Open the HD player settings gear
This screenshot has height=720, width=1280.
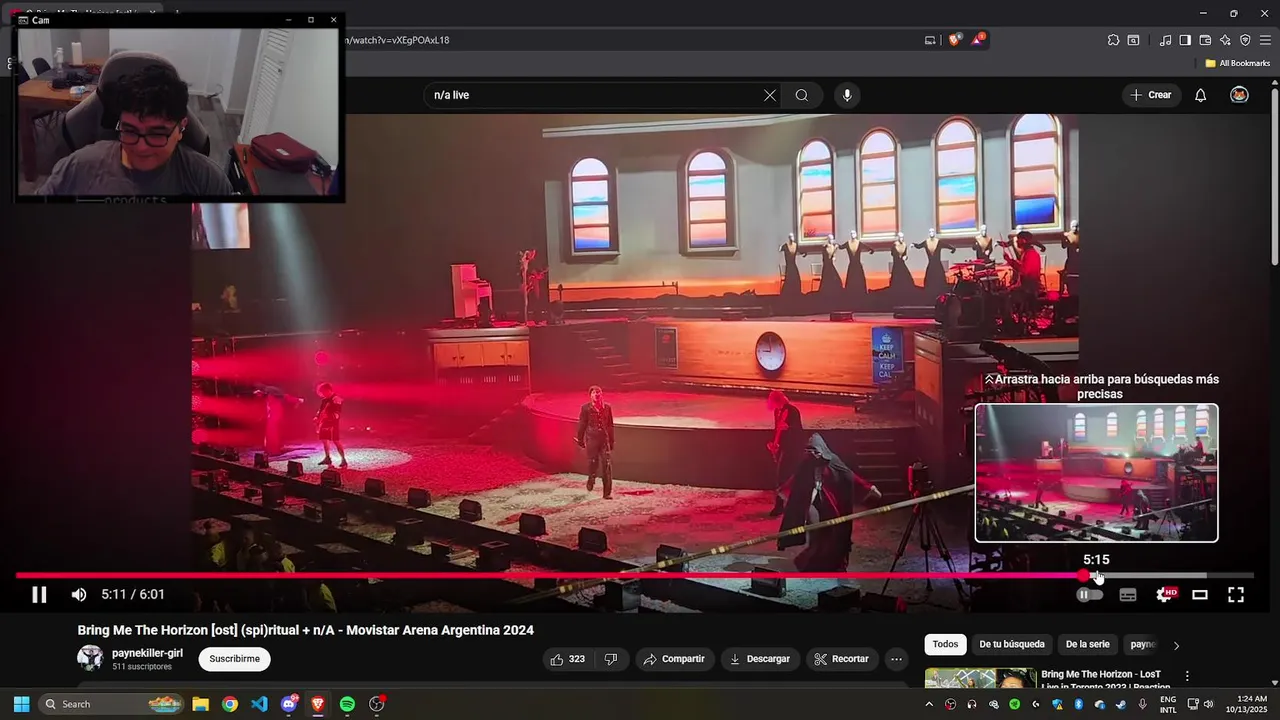1165,595
